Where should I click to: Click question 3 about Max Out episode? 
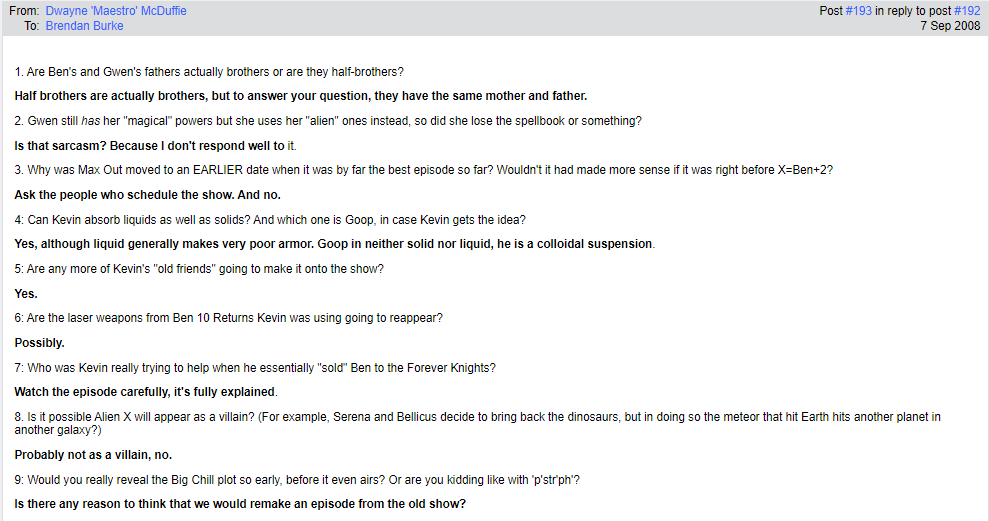click(x=423, y=170)
